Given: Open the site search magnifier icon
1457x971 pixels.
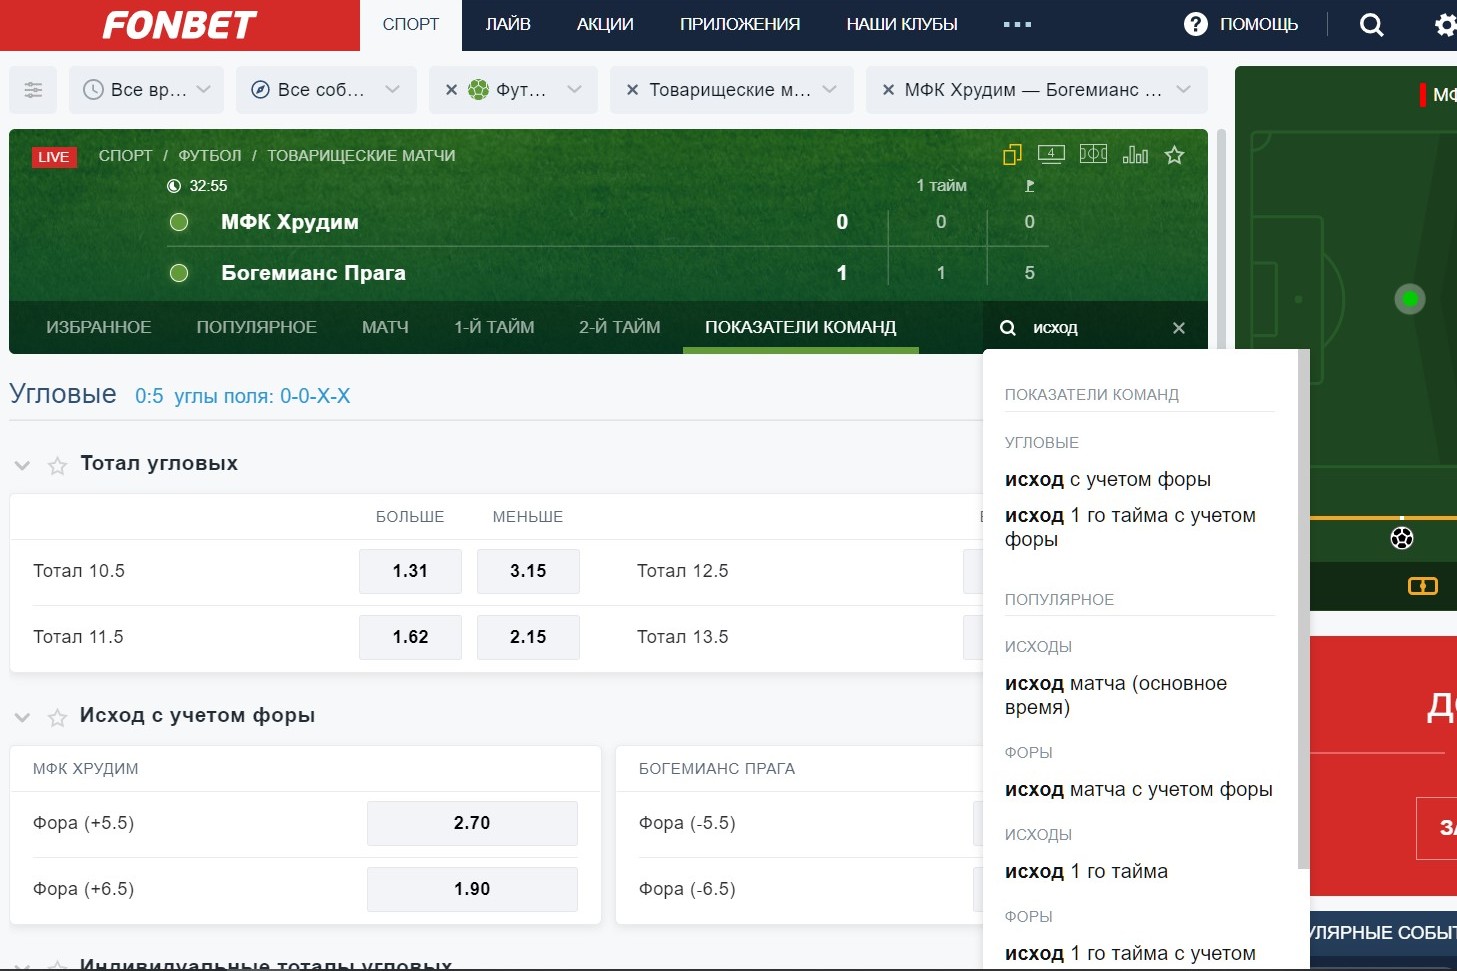Looking at the screenshot, I should pos(1372,25).
